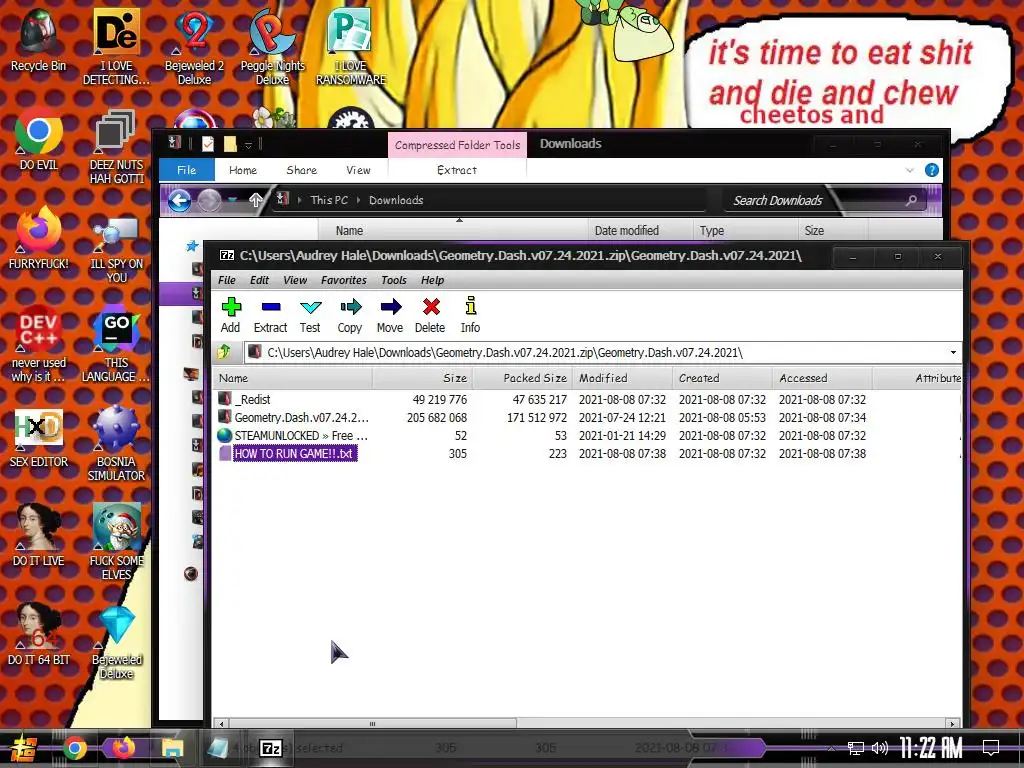Image resolution: width=1024 pixels, height=768 pixels.
Task: Click the Chrome icon on the taskbar
Action: pyautogui.click(x=74, y=748)
